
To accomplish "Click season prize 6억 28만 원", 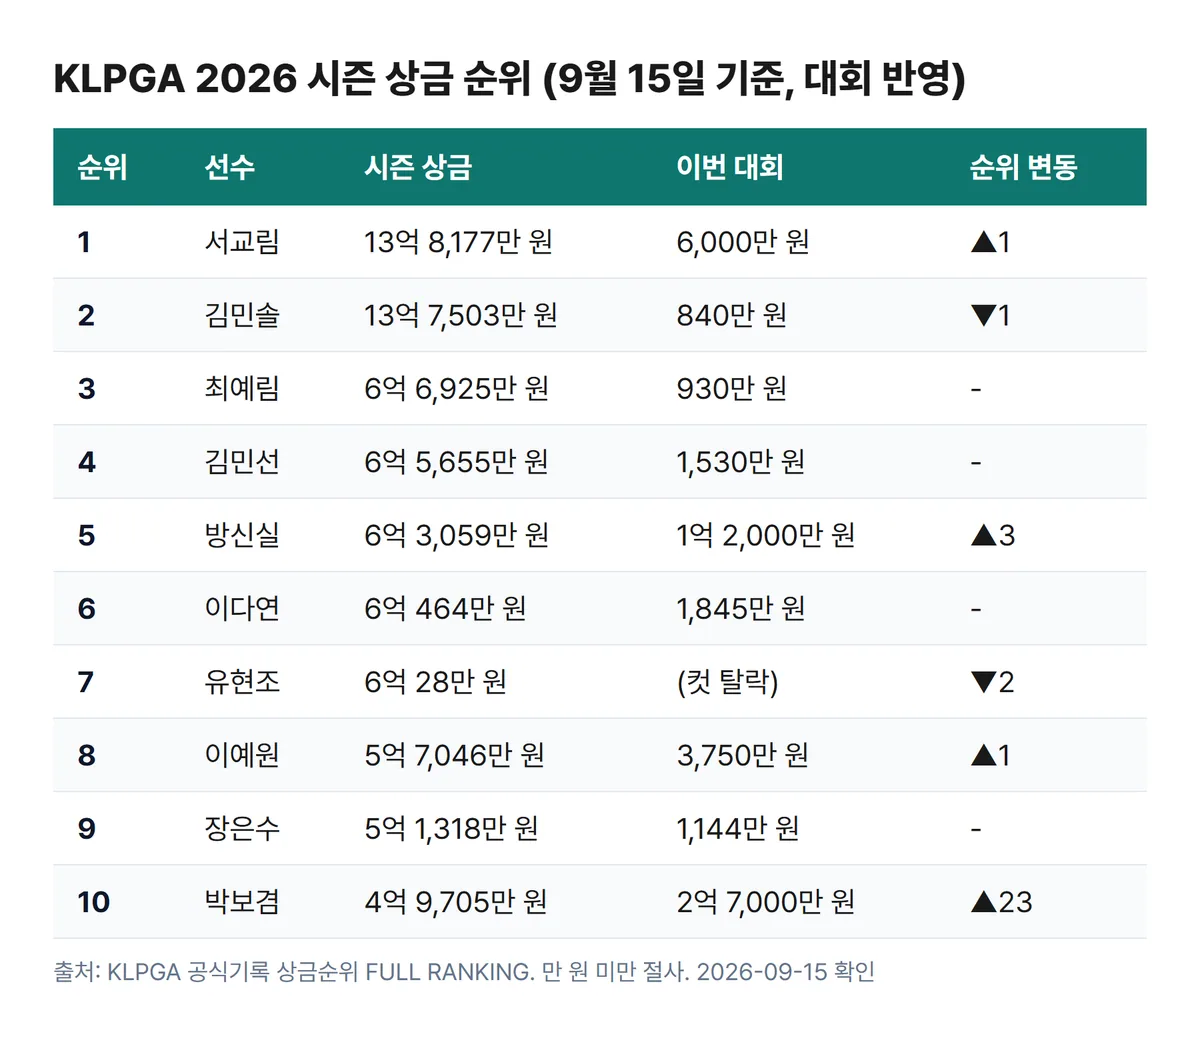I will point(435,682).
